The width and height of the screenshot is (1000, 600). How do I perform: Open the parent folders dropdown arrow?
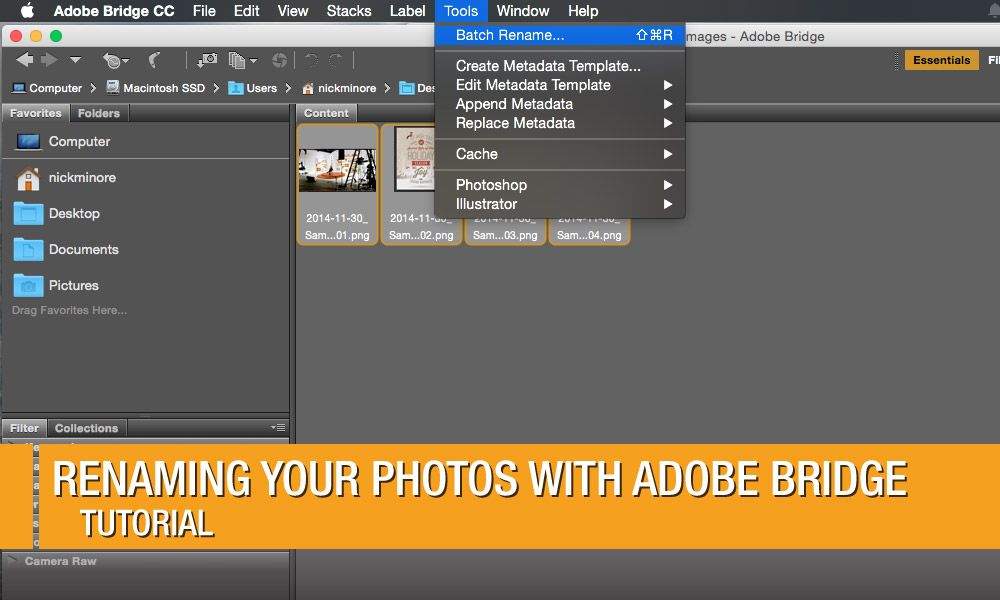pos(75,60)
